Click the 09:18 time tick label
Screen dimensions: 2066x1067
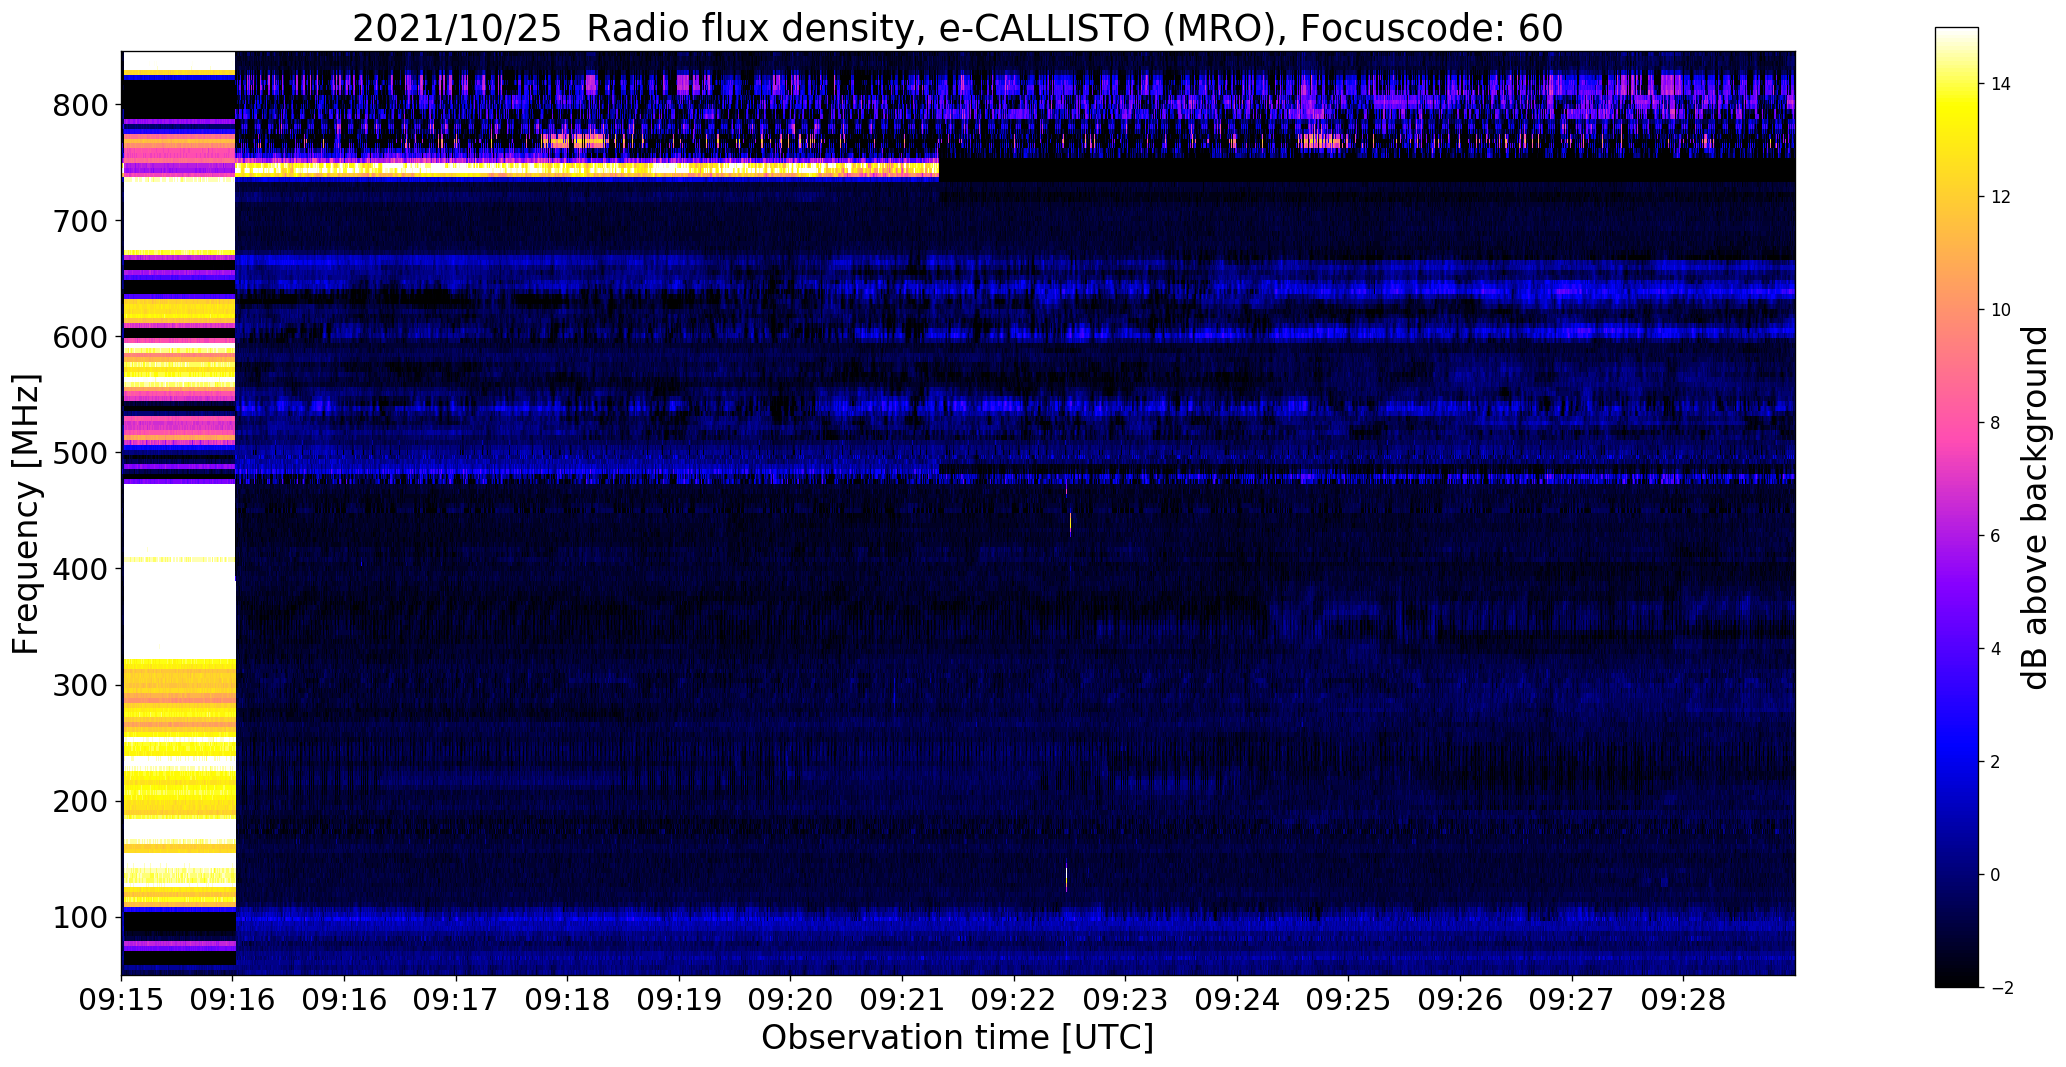click(x=568, y=1000)
